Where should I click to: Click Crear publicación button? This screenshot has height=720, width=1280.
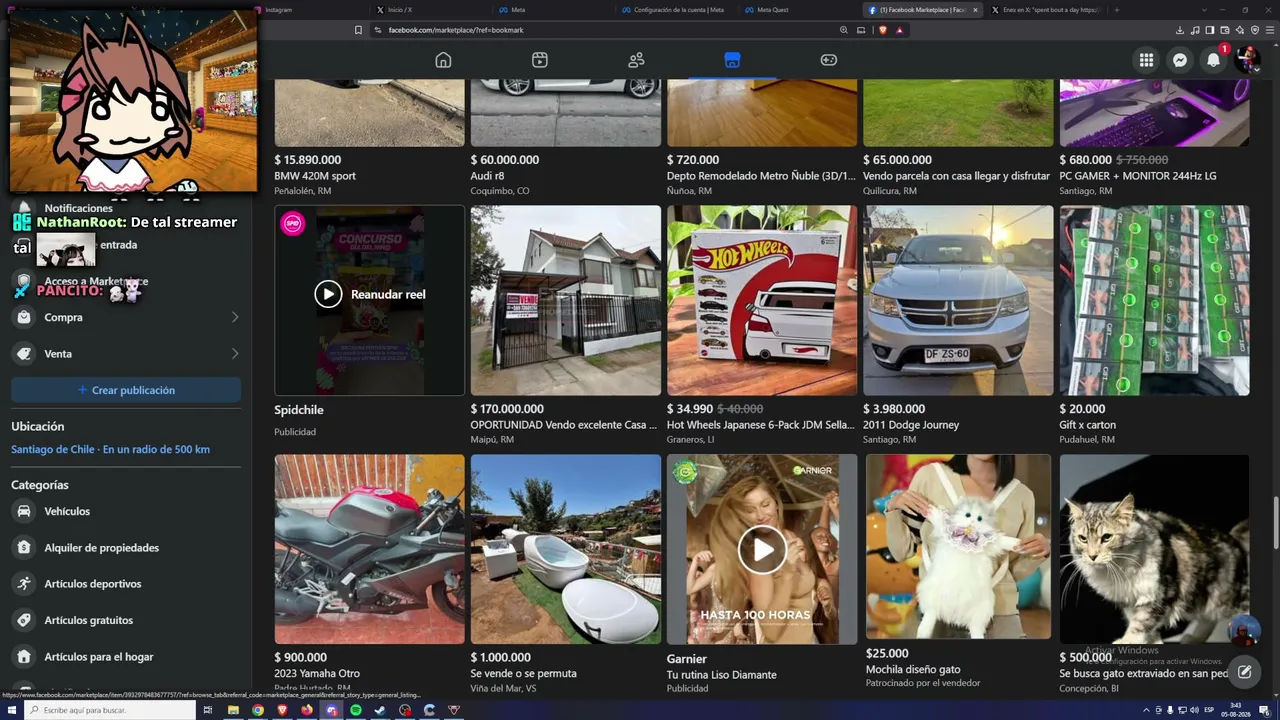(126, 390)
